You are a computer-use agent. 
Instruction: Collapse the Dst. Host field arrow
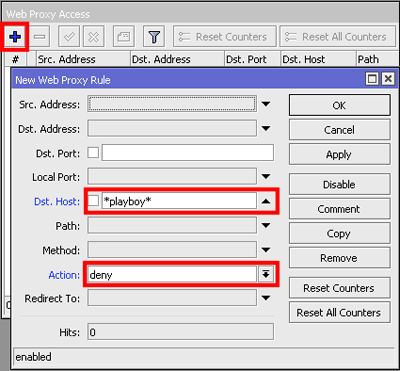pos(266,201)
